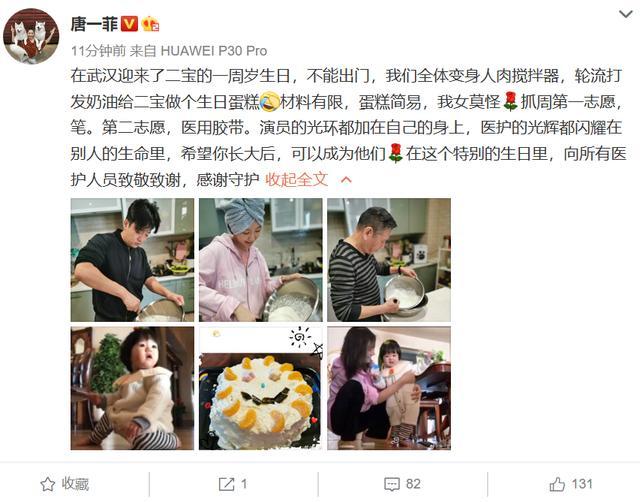Click the 82 comments count
The image size is (640, 502).
[x=413, y=484]
